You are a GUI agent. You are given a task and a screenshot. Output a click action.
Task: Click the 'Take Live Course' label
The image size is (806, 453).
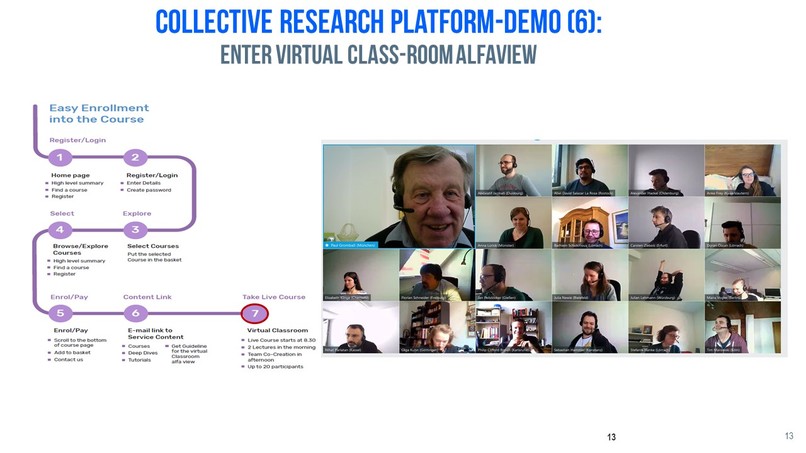tap(274, 297)
